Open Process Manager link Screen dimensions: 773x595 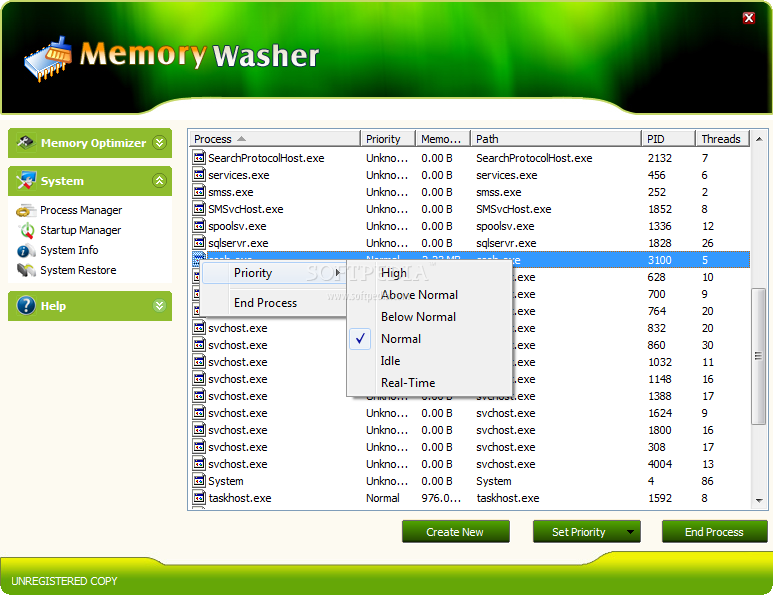81,210
